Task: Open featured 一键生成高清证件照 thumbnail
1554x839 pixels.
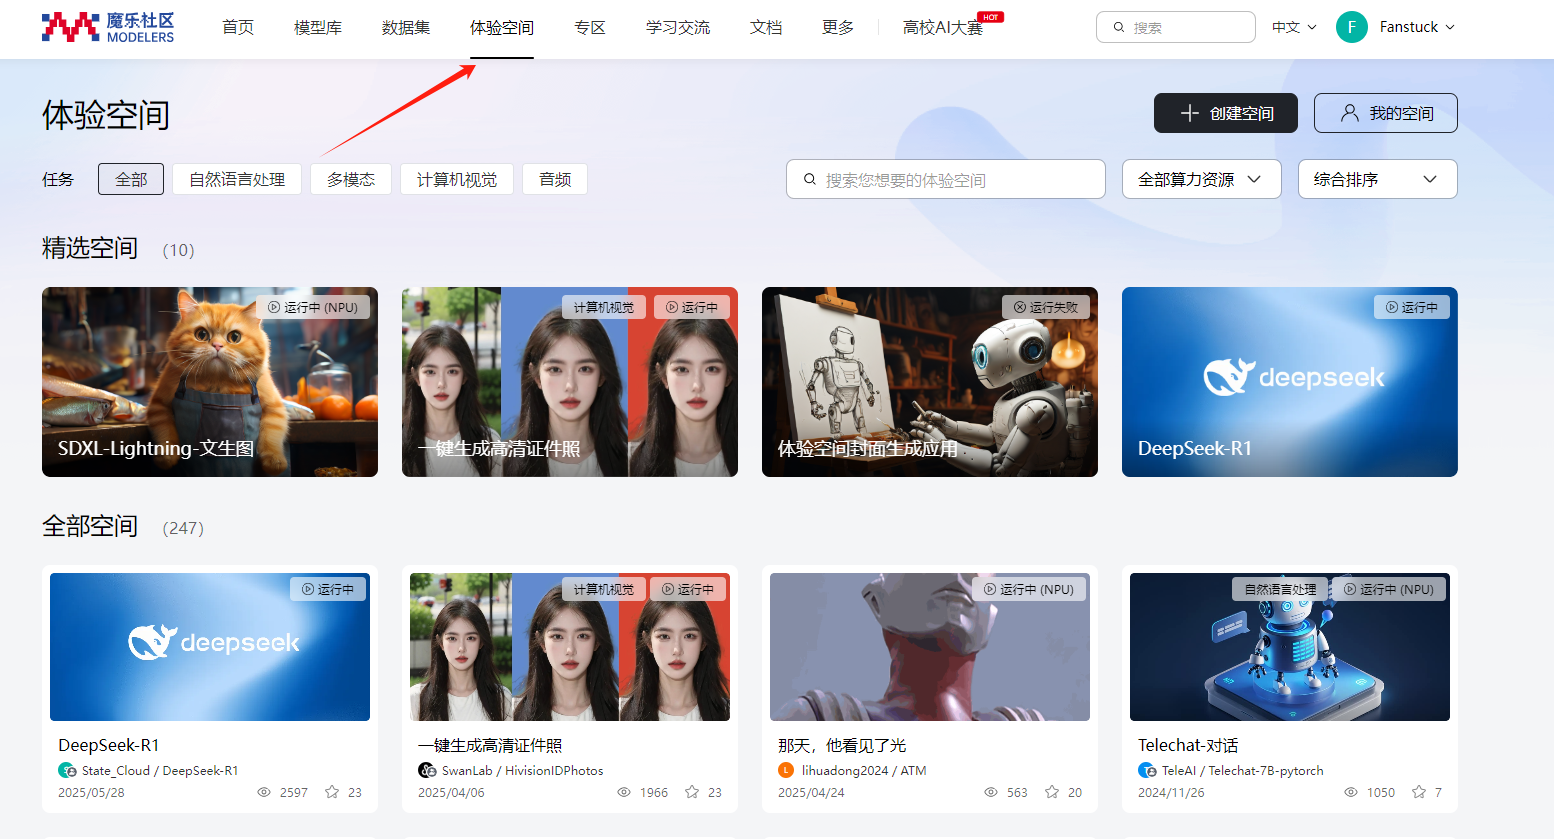Action: (570, 382)
